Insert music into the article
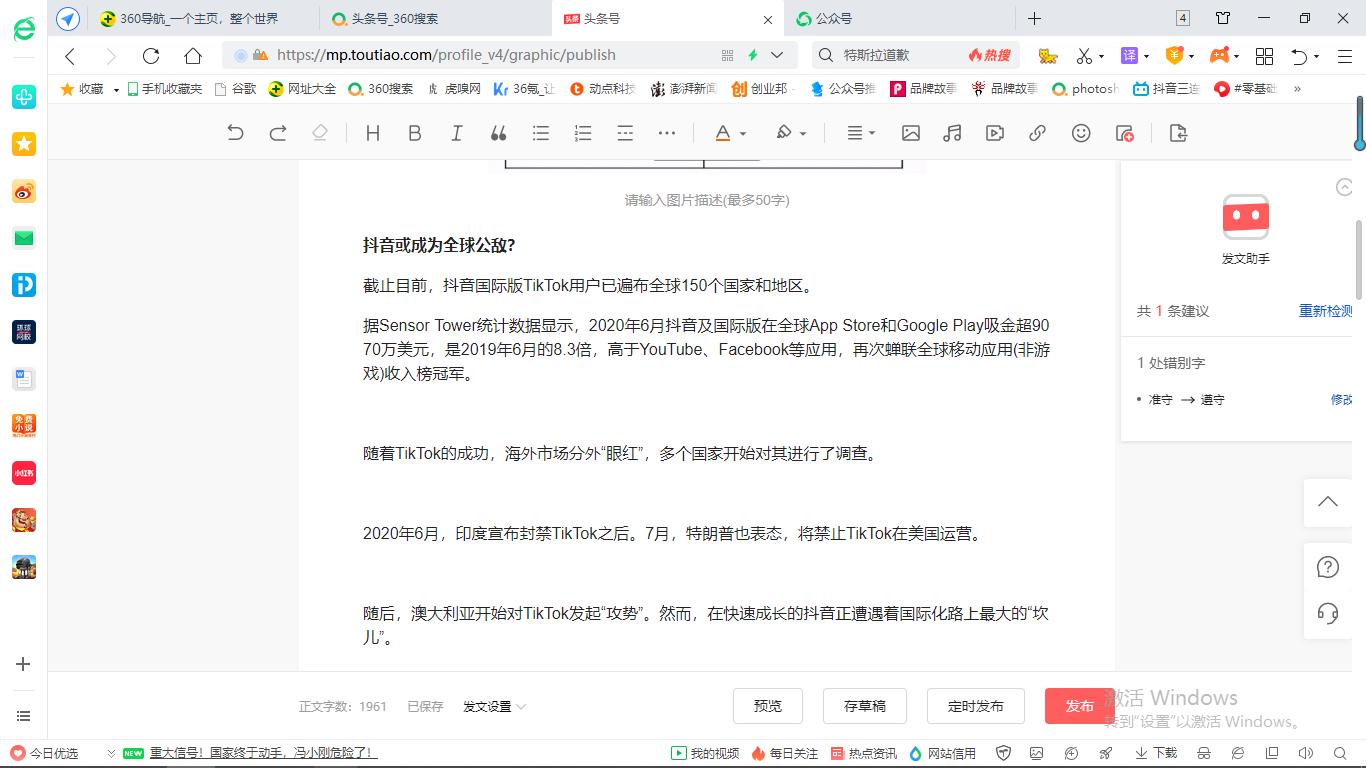 coord(951,132)
